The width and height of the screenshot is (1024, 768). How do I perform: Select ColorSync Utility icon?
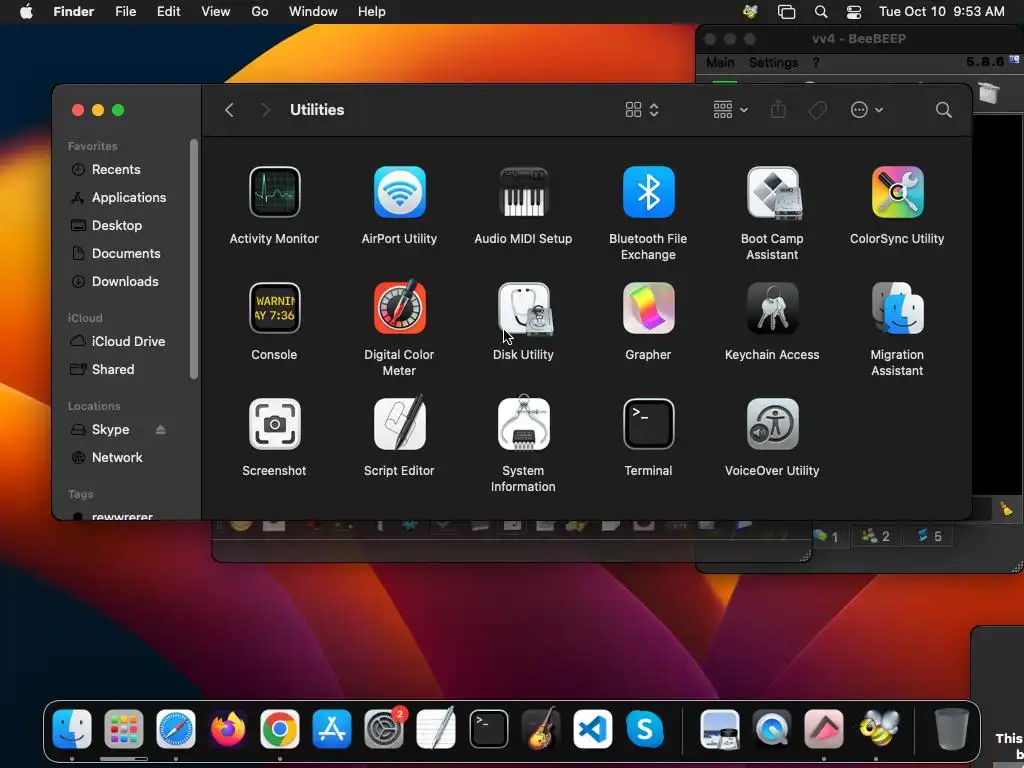[x=897, y=192]
